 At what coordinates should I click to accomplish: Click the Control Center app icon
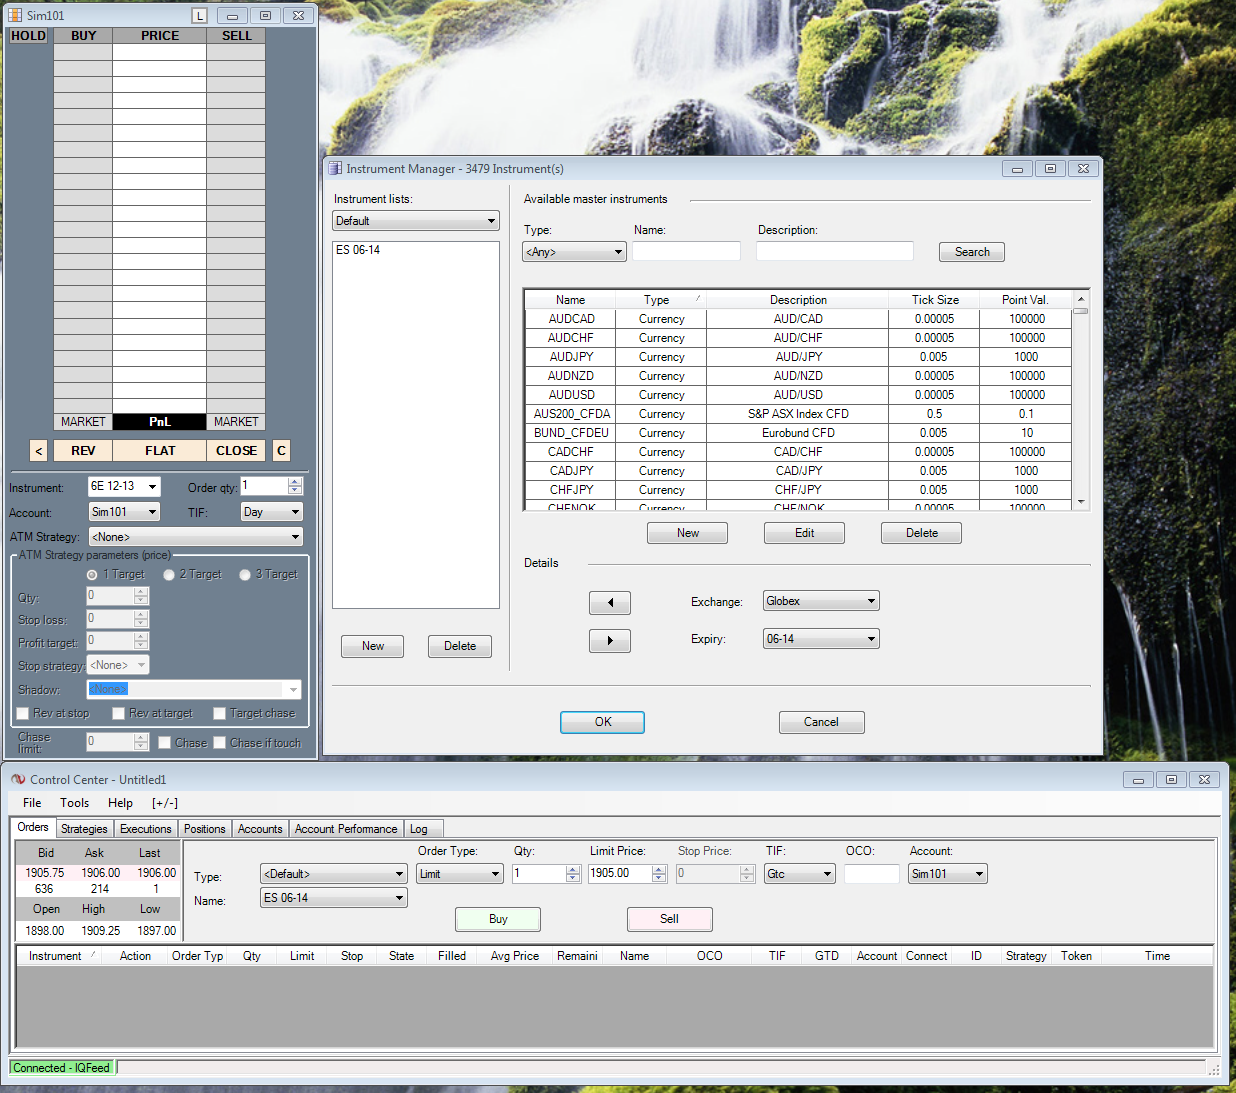(x=18, y=780)
